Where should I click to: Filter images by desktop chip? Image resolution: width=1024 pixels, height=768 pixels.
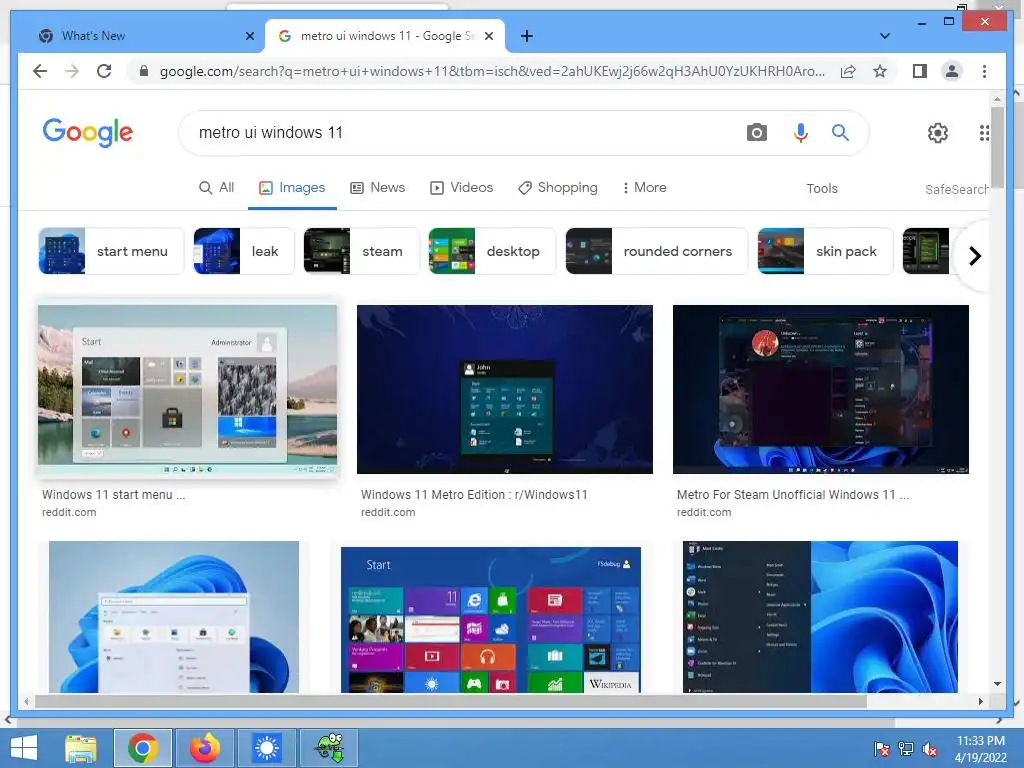coord(492,251)
